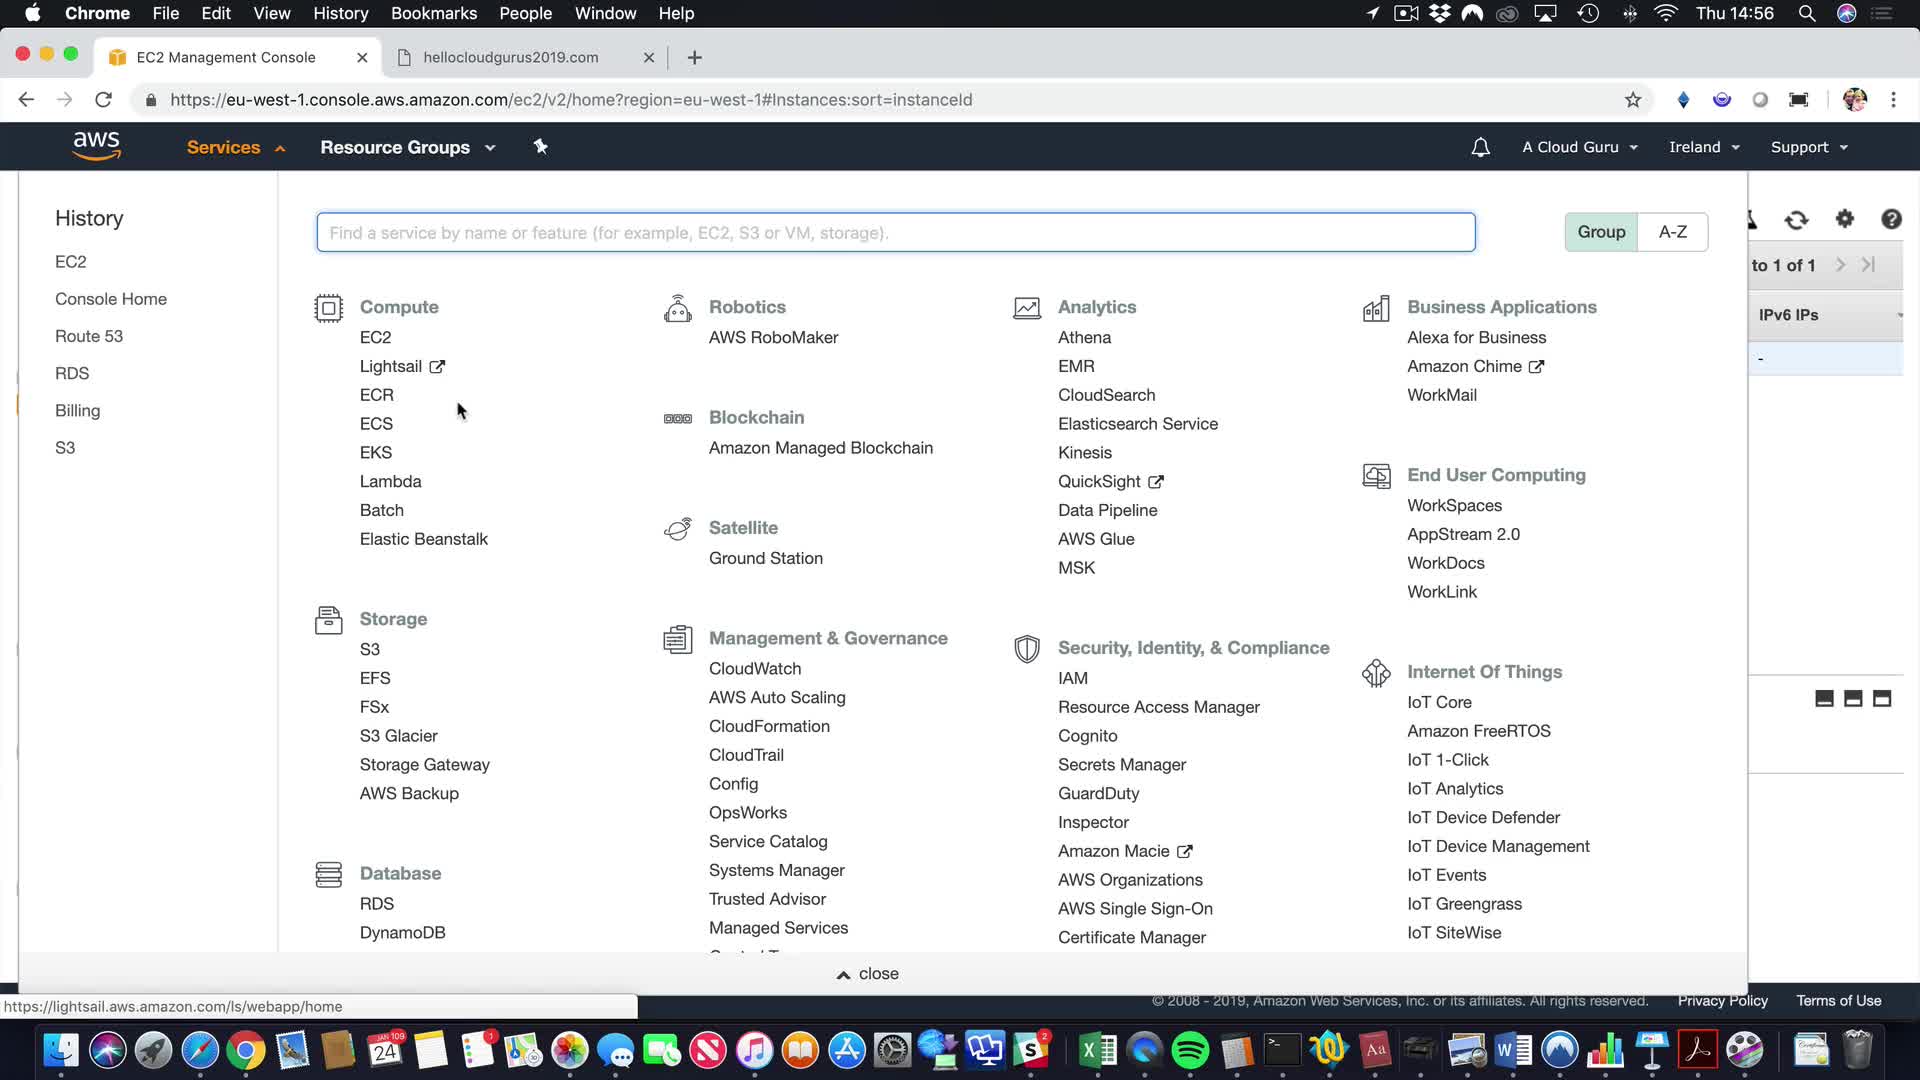Click the AWS logo home icon

coord(96,146)
